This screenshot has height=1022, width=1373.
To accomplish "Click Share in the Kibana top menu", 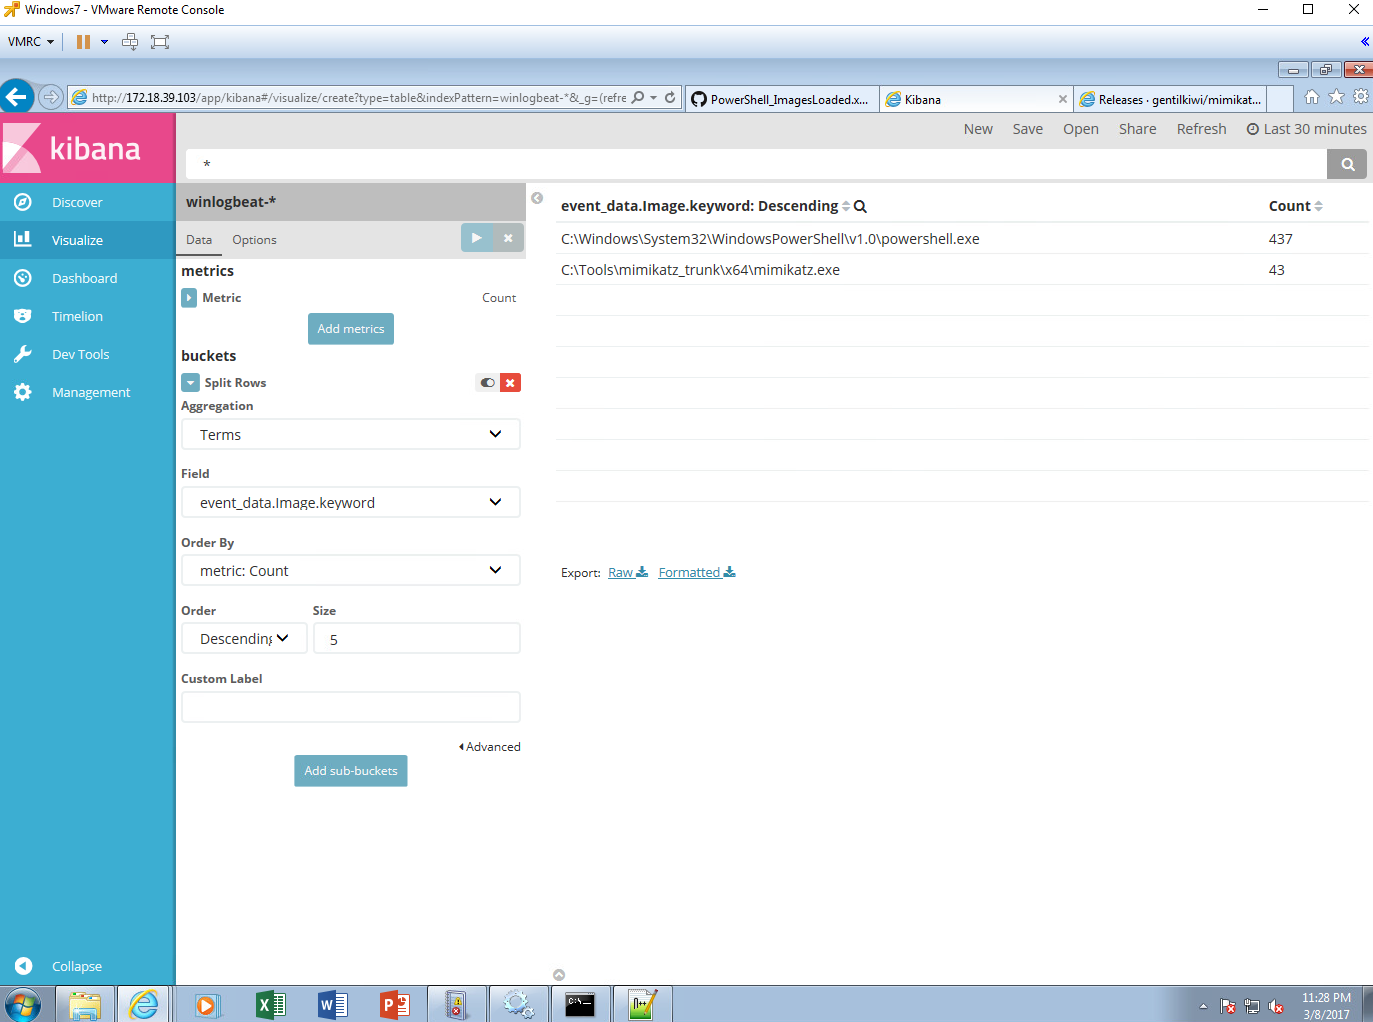I will tap(1137, 129).
